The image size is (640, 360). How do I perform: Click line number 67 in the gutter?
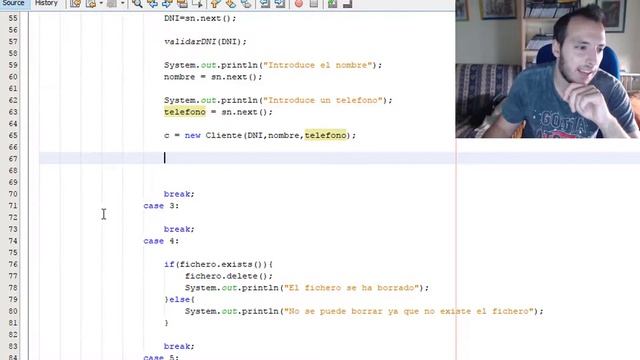[x=13, y=159]
